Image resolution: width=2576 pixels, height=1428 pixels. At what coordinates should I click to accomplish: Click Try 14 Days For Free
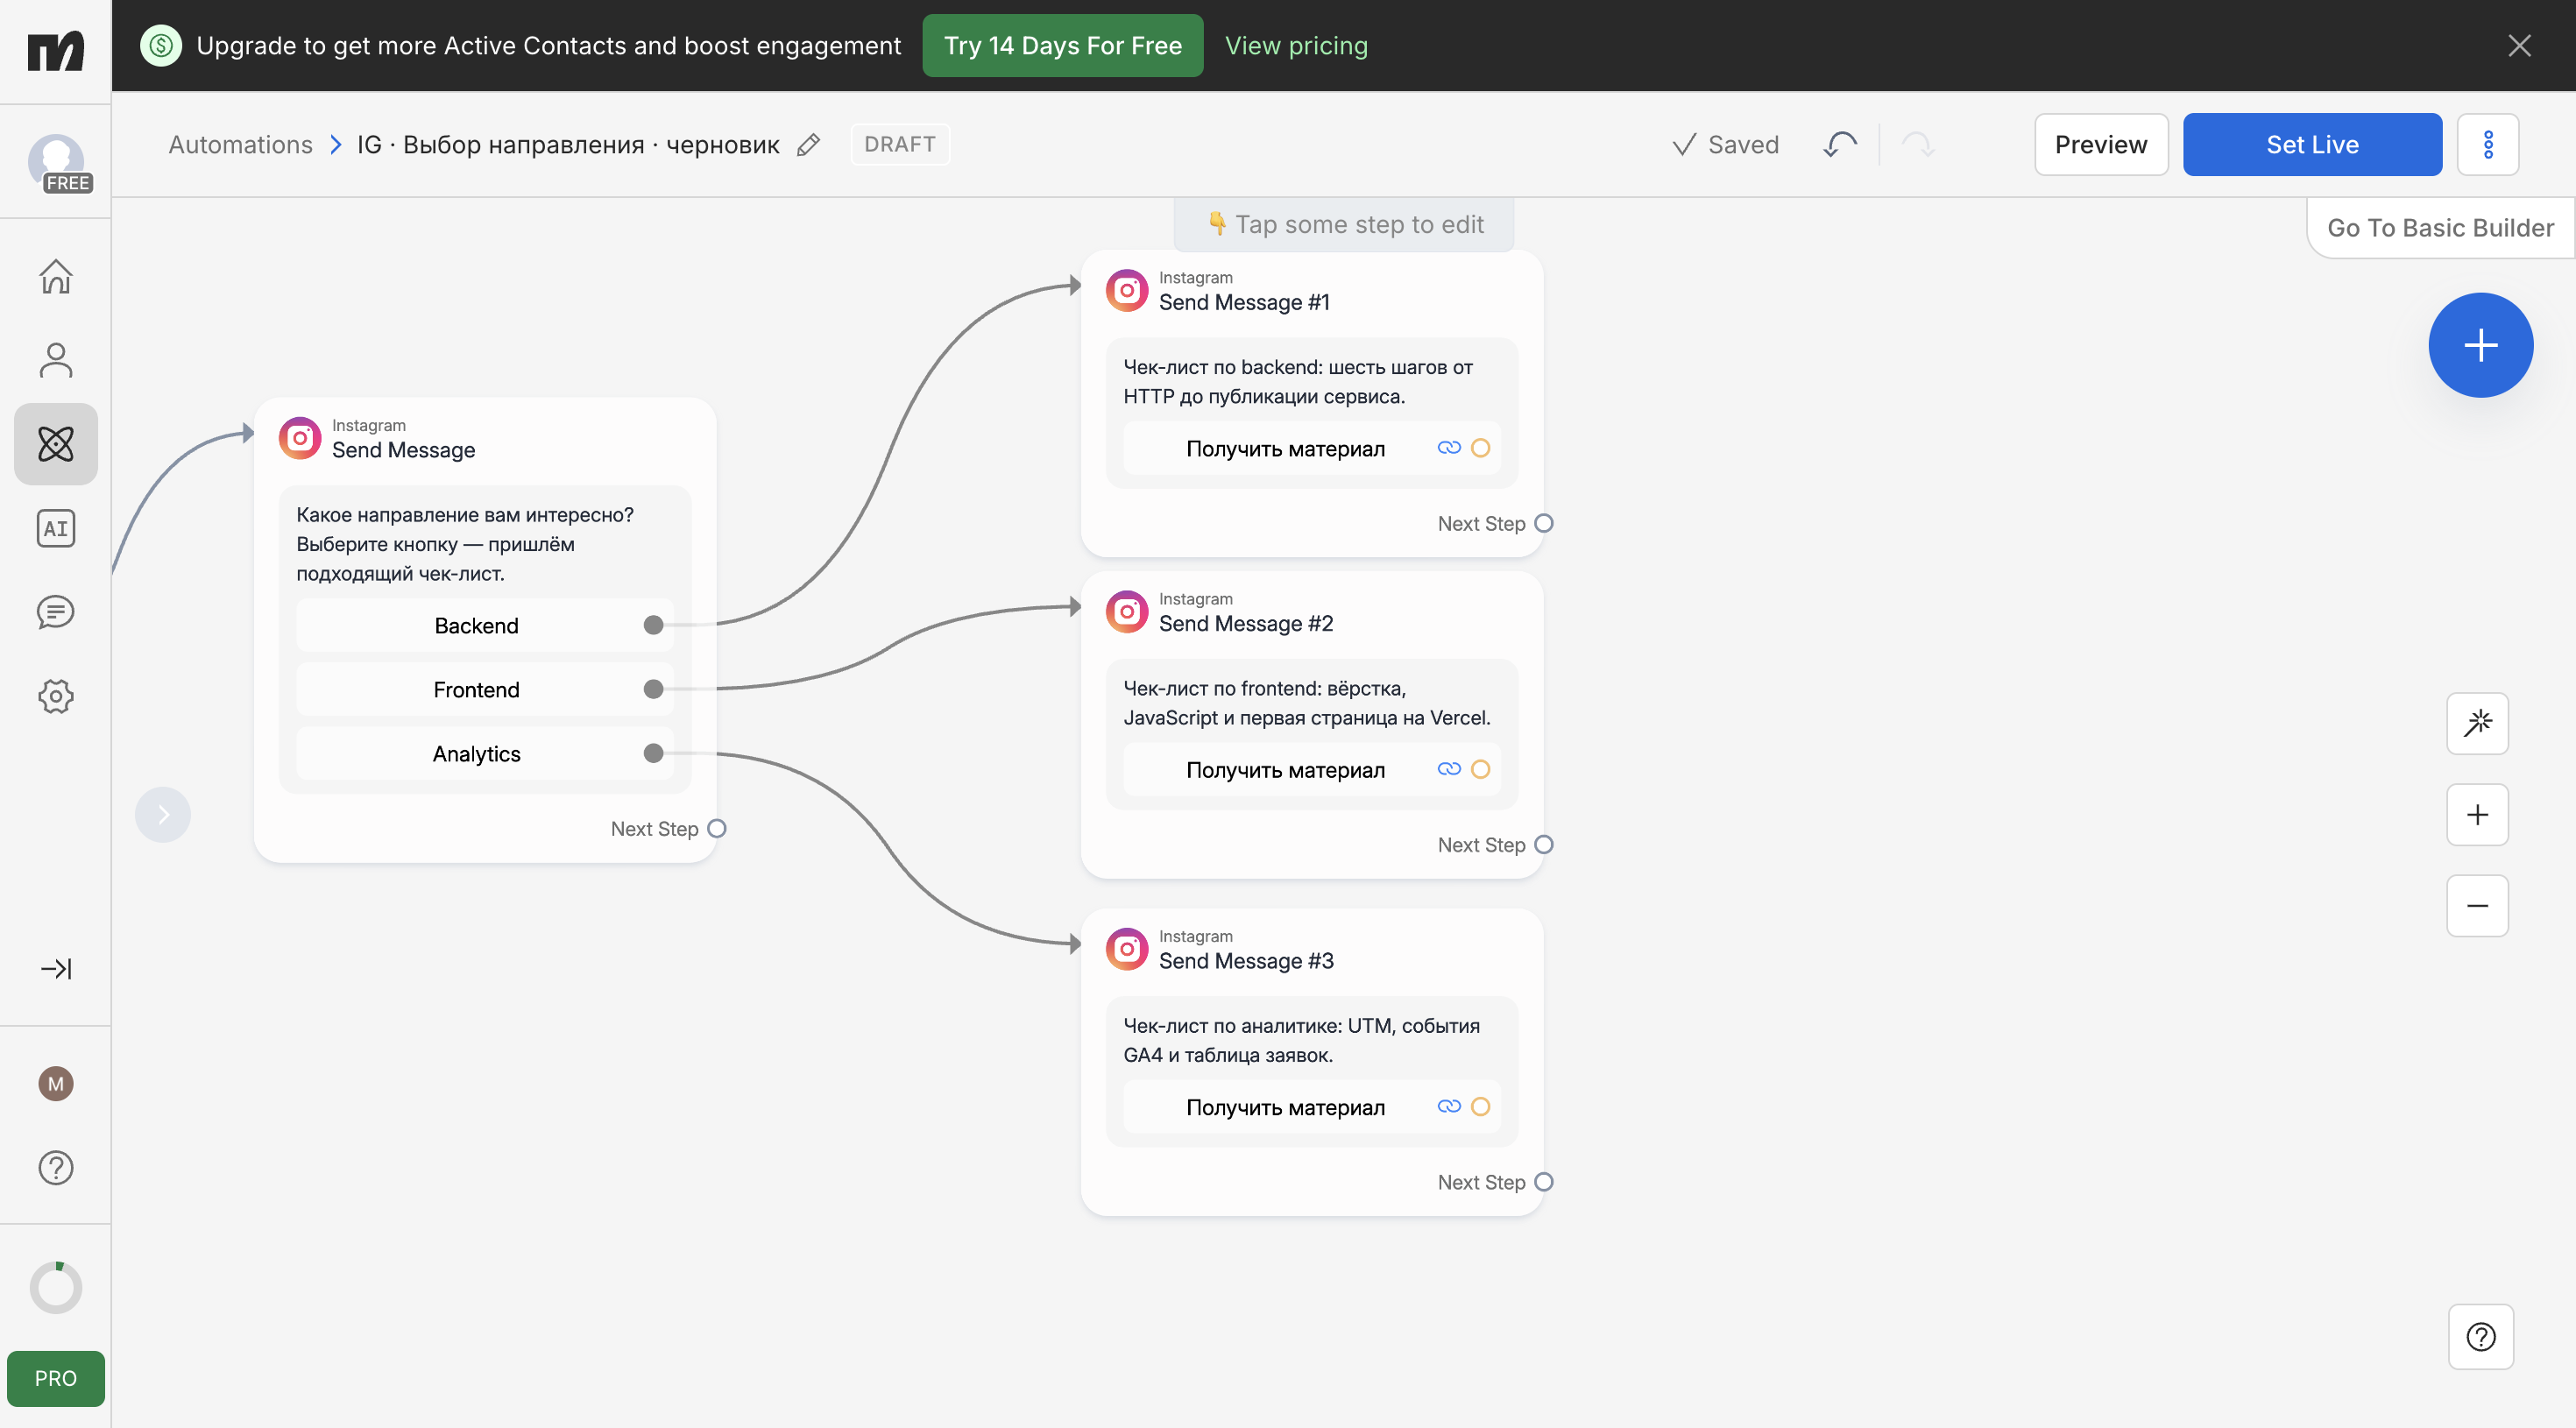click(1063, 46)
